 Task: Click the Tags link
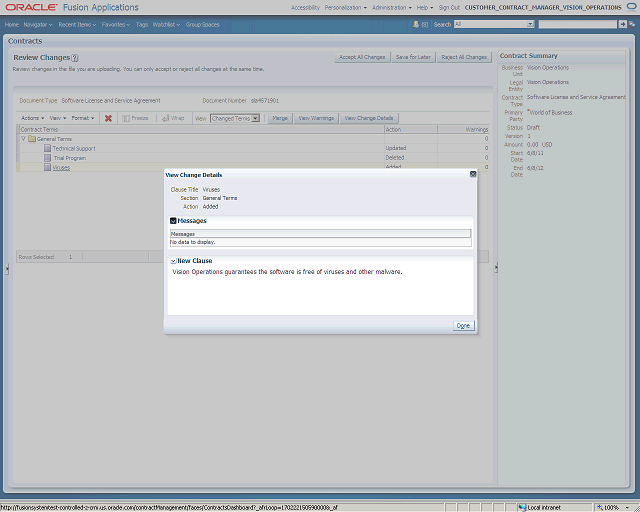[x=142, y=24]
